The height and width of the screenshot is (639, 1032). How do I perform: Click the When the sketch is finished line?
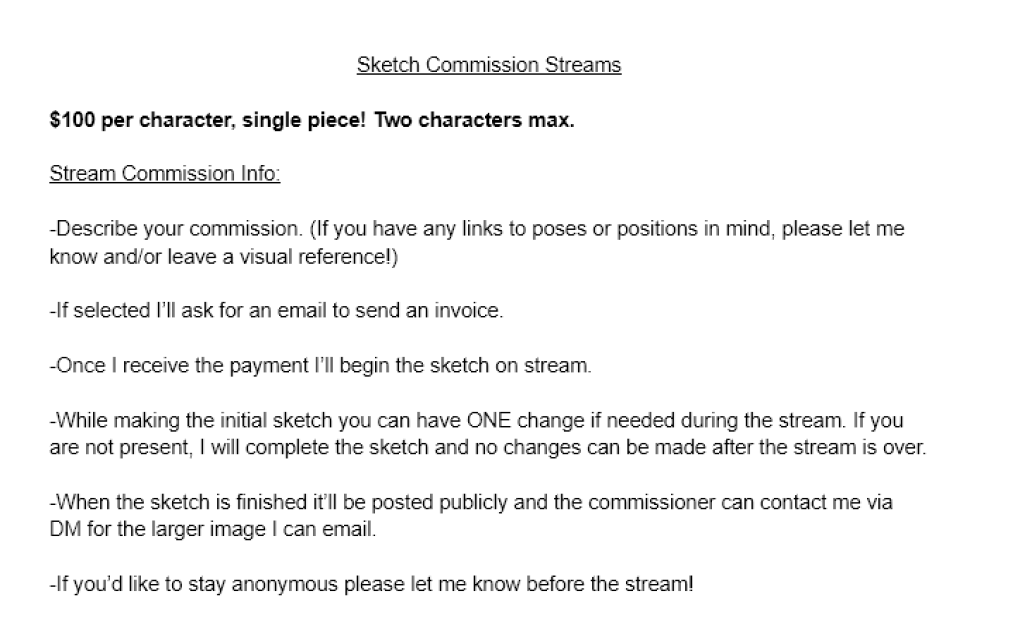(x=471, y=516)
